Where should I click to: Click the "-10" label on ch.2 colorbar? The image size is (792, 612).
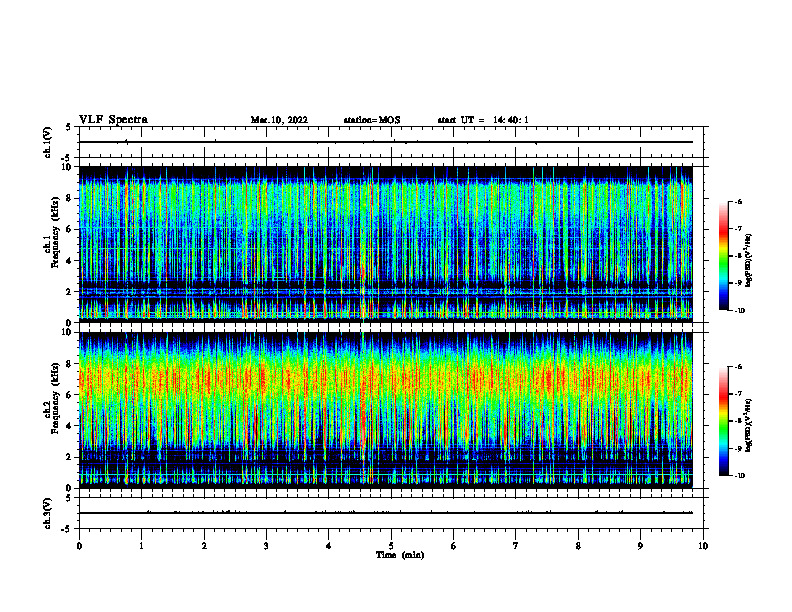(739, 476)
